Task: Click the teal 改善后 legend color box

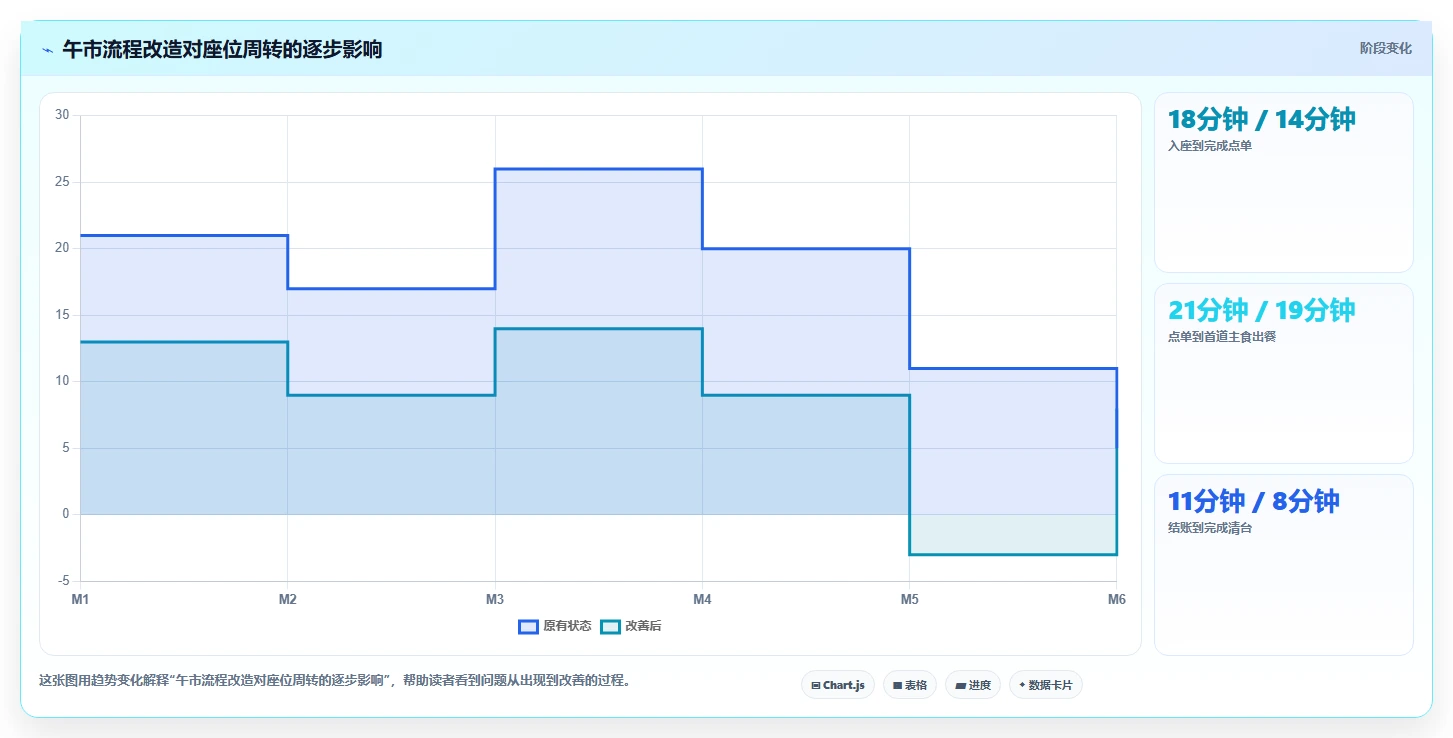Action: tap(610, 627)
